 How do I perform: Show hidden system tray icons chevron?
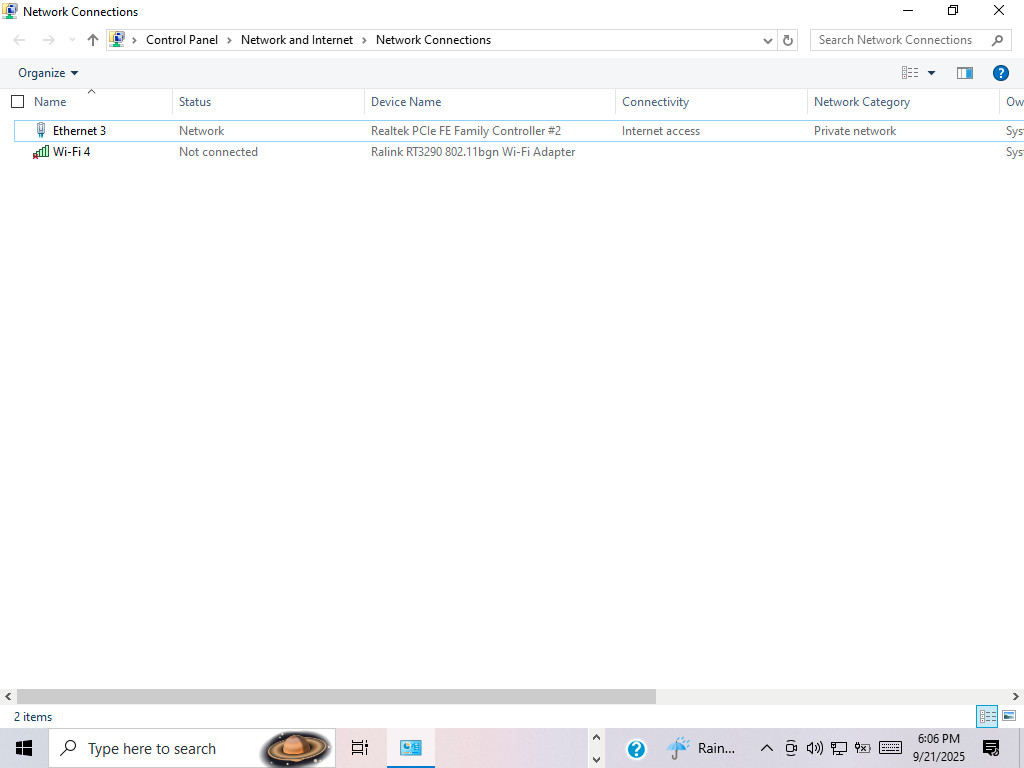point(767,748)
